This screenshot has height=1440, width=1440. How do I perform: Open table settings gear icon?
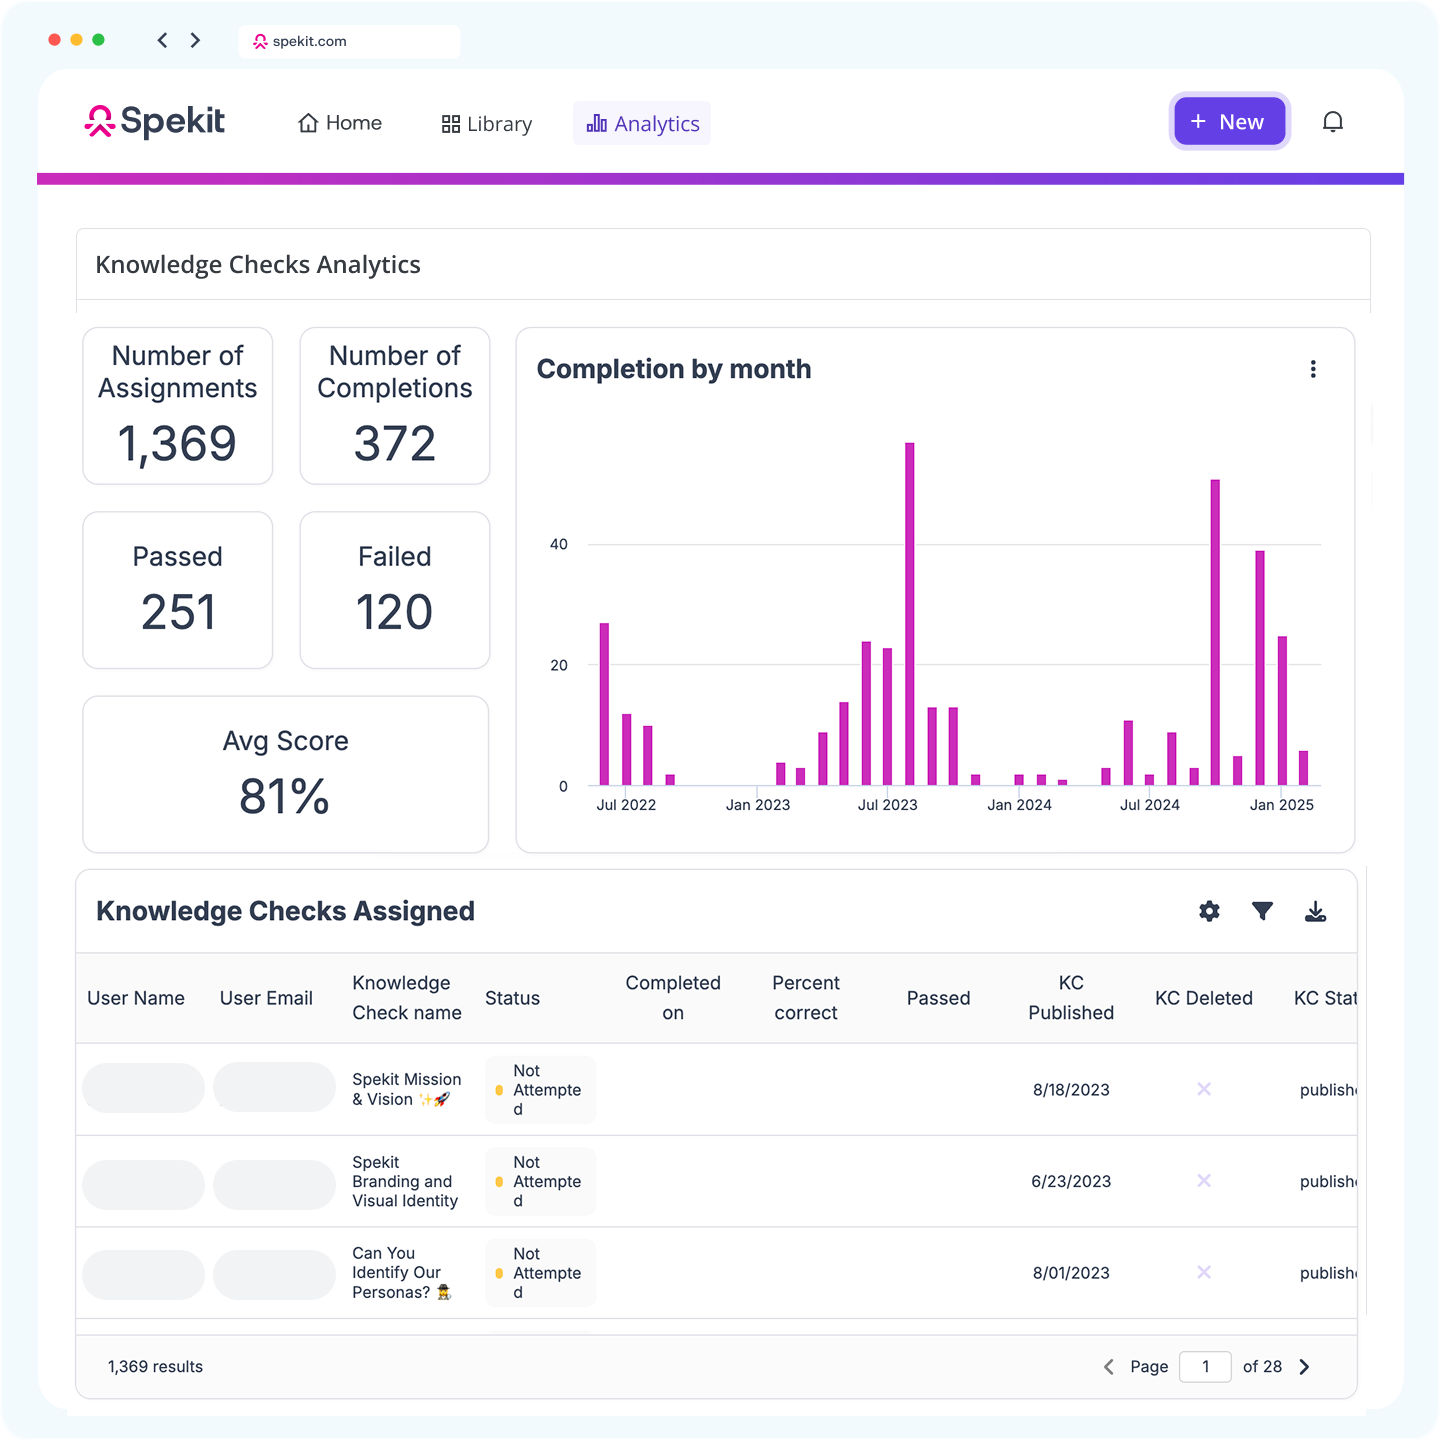[x=1209, y=911]
